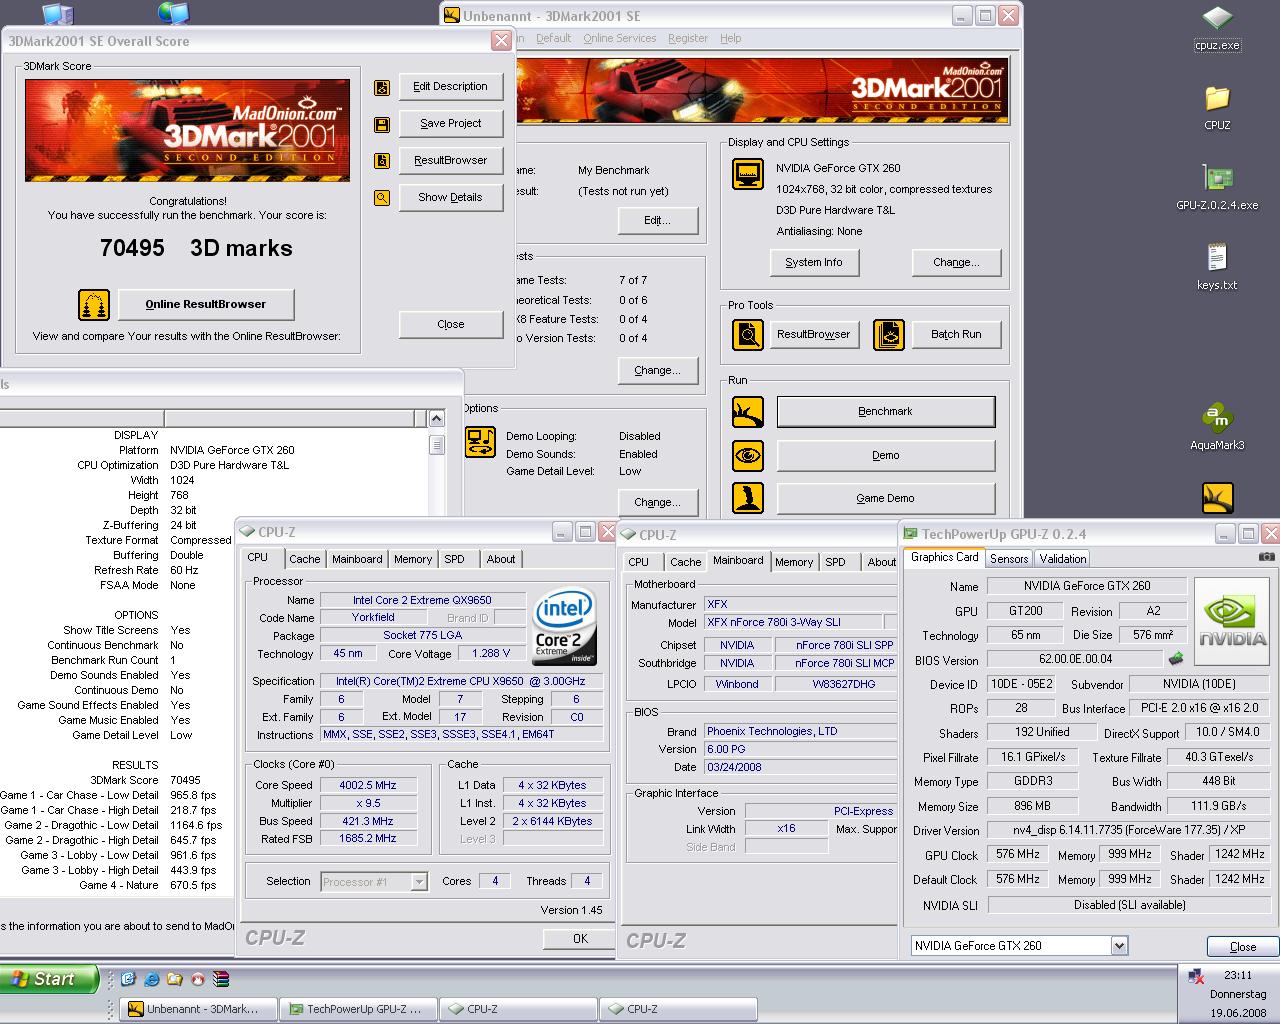The width and height of the screenshot is (1280, 1024).
Task: Open the About tab in left CPU-Z
Action: (x=501, y=559)
